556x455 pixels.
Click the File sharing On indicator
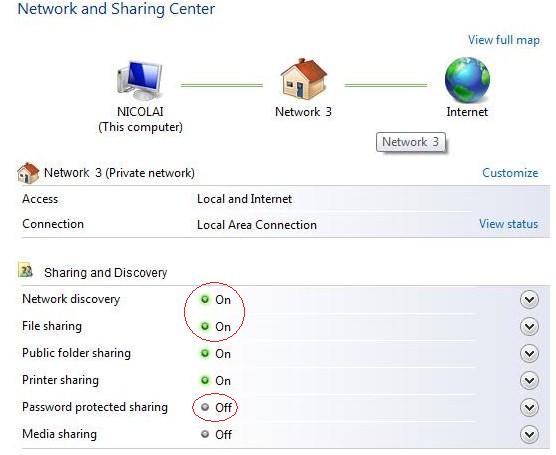click(216, 326)
